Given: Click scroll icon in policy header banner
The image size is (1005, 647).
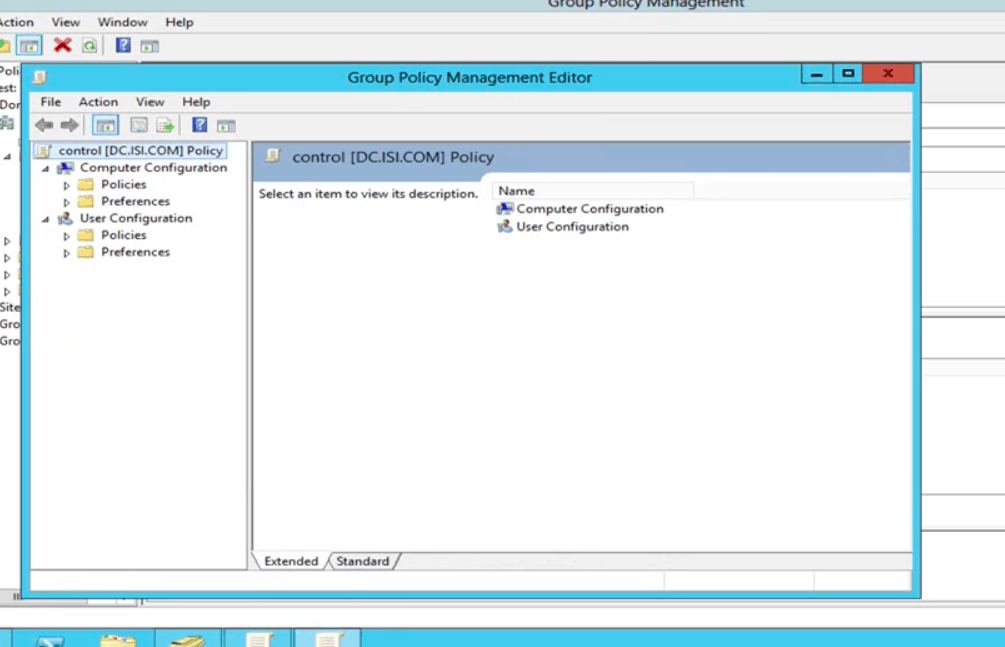Looking at the screenshot, I should 273,156.
